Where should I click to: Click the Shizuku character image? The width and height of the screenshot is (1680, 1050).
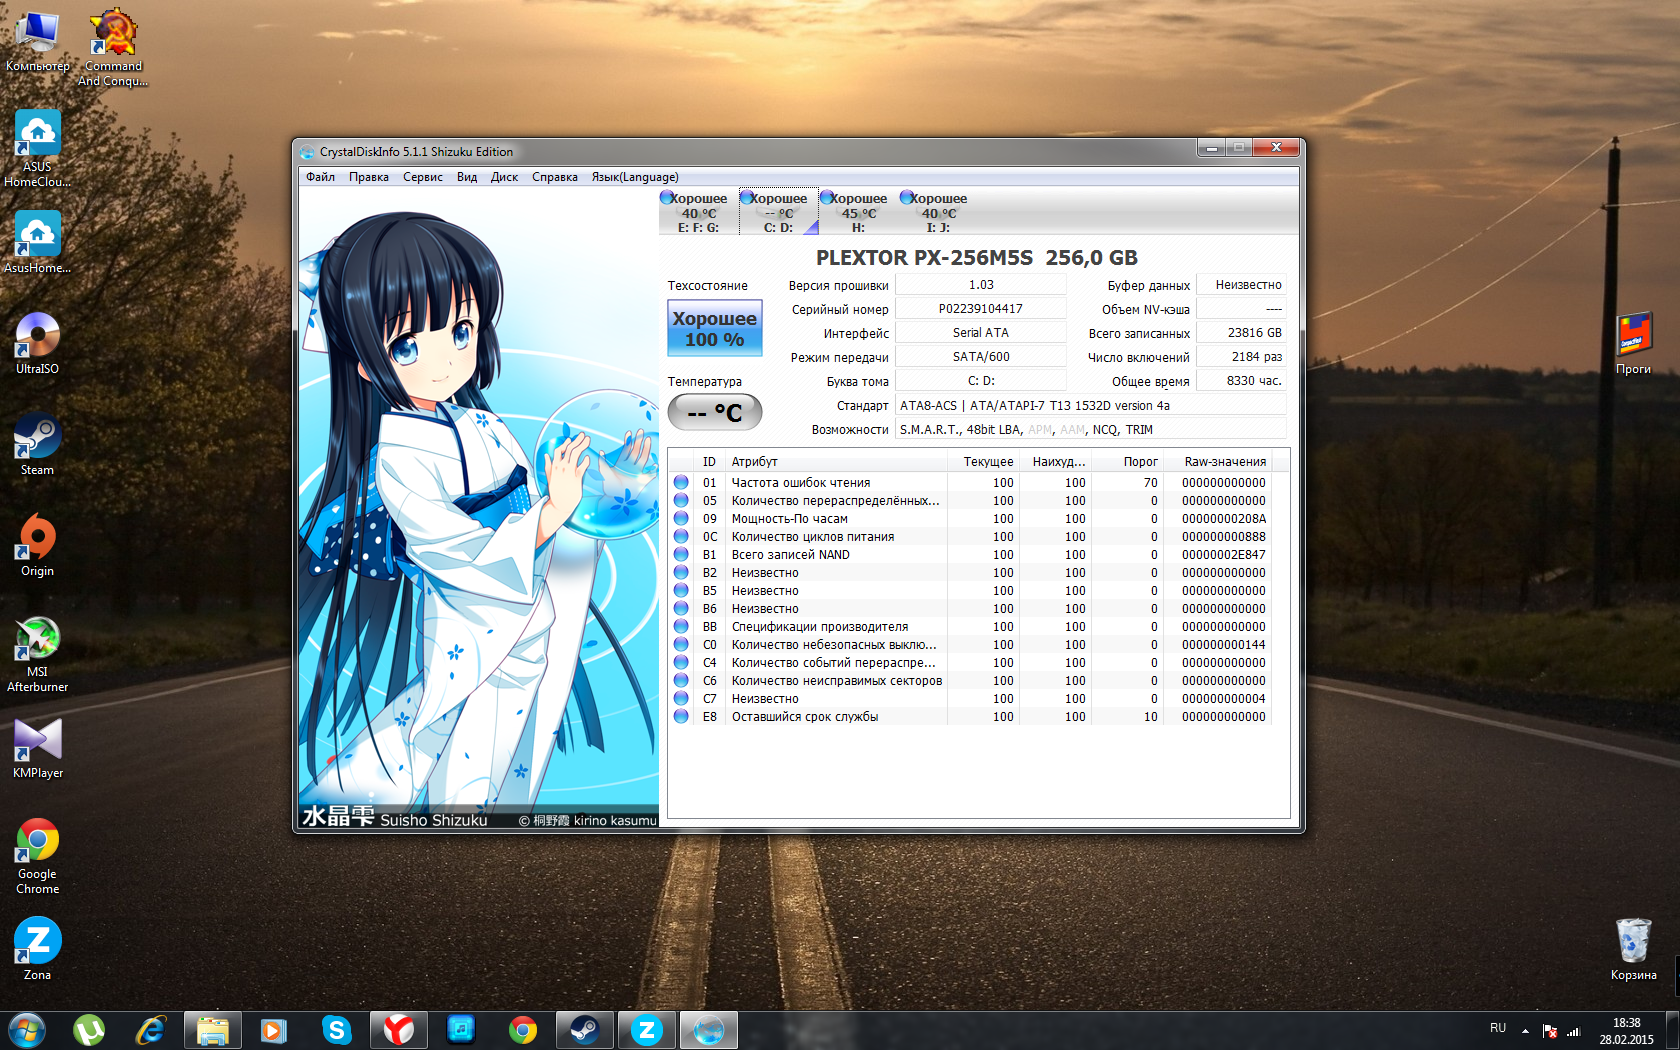click(x=479, y=509)
